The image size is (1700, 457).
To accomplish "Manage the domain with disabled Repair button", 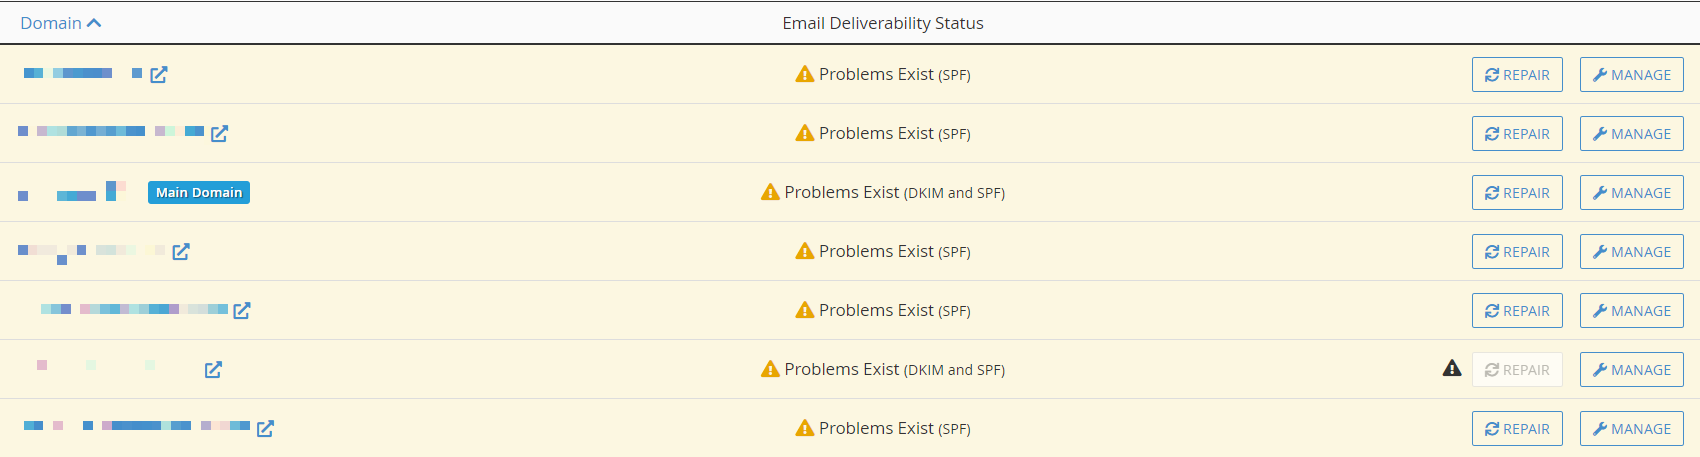I will [1632, 369].
